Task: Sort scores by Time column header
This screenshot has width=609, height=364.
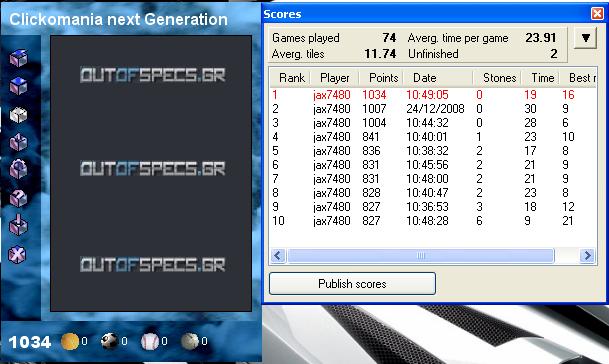Action: point(540,78)
